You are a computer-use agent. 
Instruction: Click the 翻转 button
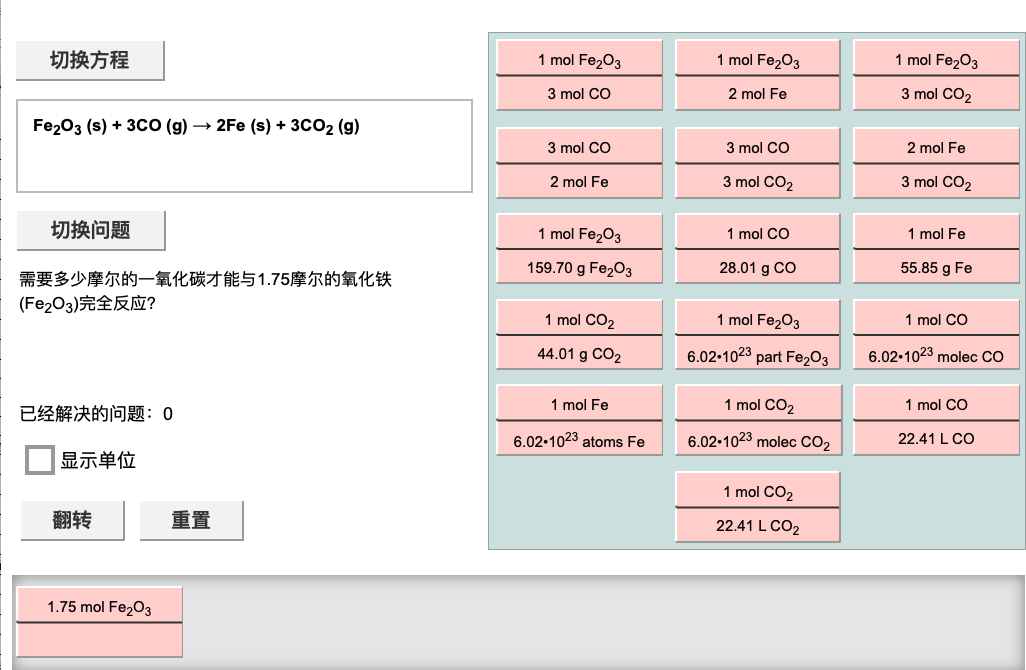(x=73, y=521)
